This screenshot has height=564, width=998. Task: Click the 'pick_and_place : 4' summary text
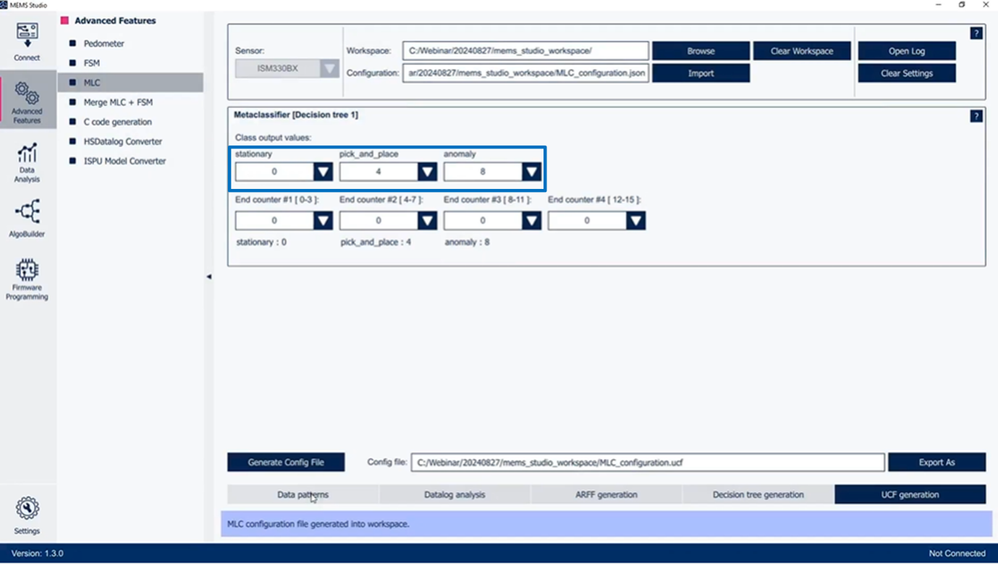pos(376,242)
